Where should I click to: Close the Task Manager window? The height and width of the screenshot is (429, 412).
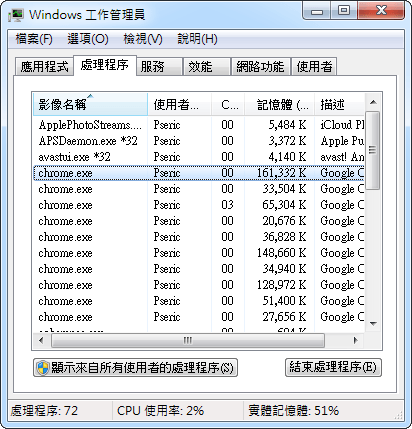381,11
